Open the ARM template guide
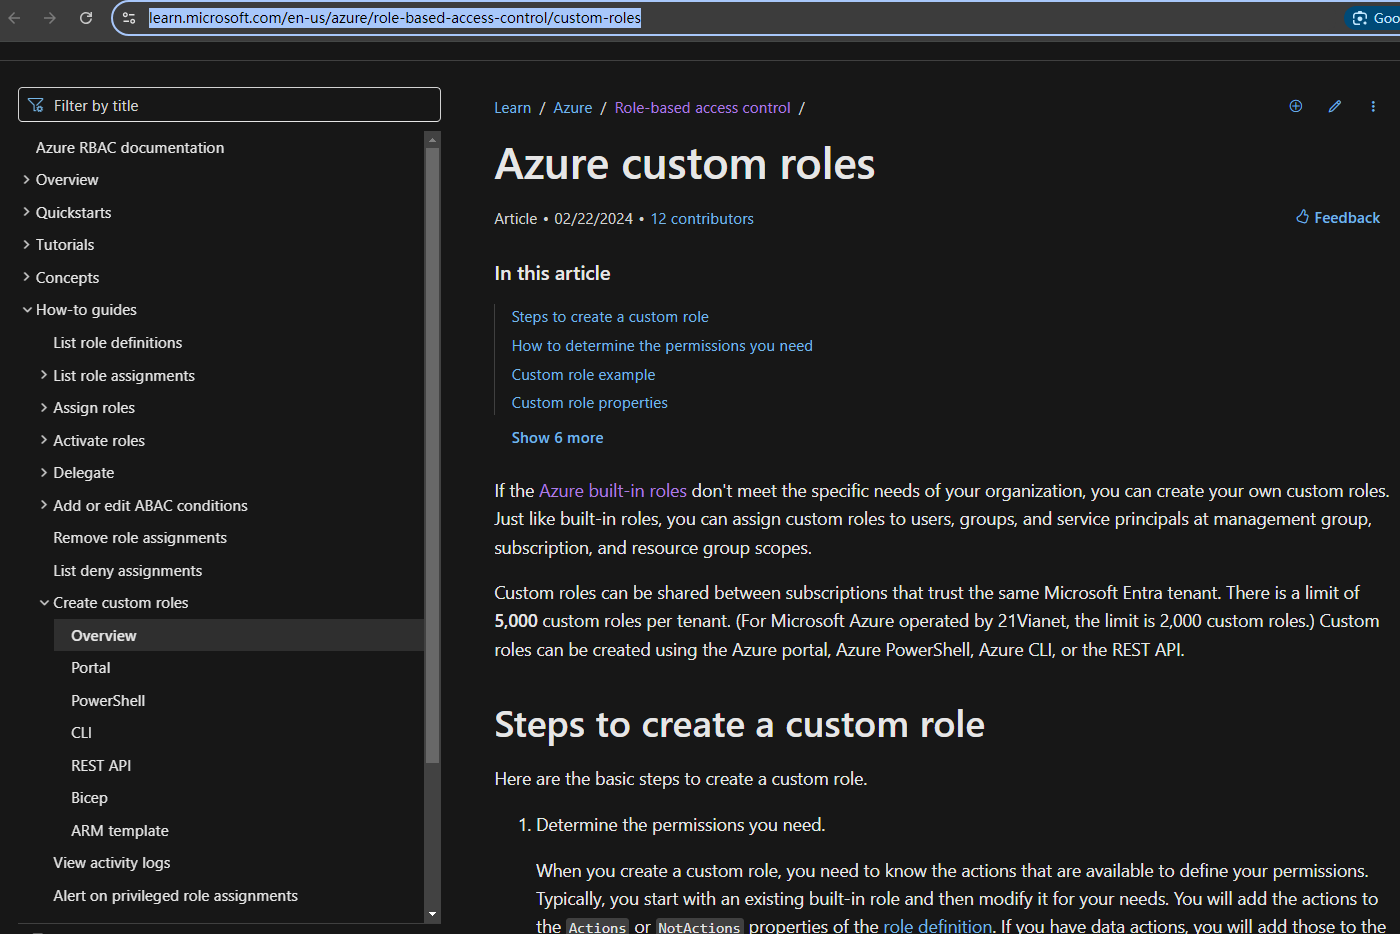1400x934 pixels. [120, 830]
